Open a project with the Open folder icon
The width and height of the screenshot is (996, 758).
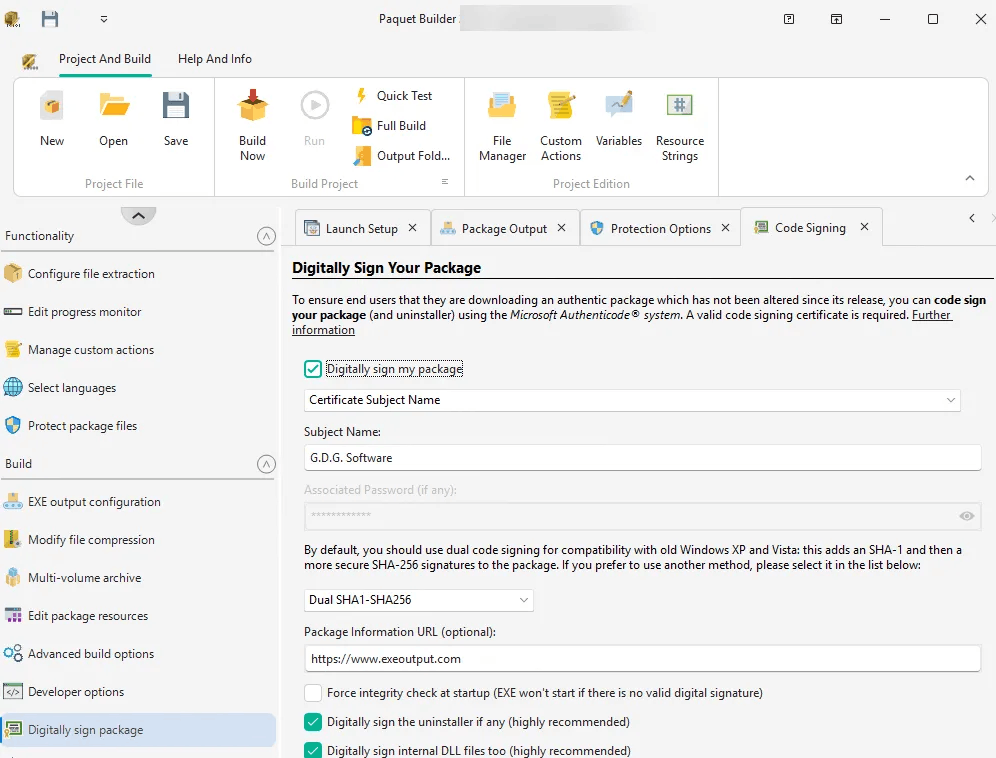pyautogui.click(x=114, y=106)
